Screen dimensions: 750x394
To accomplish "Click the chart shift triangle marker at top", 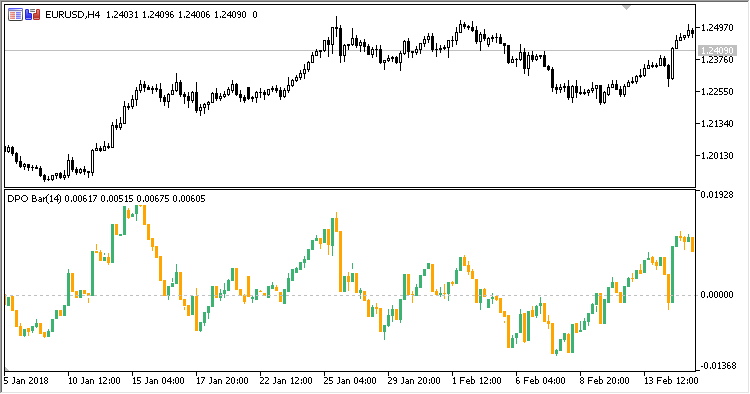I will pos(627,7).
